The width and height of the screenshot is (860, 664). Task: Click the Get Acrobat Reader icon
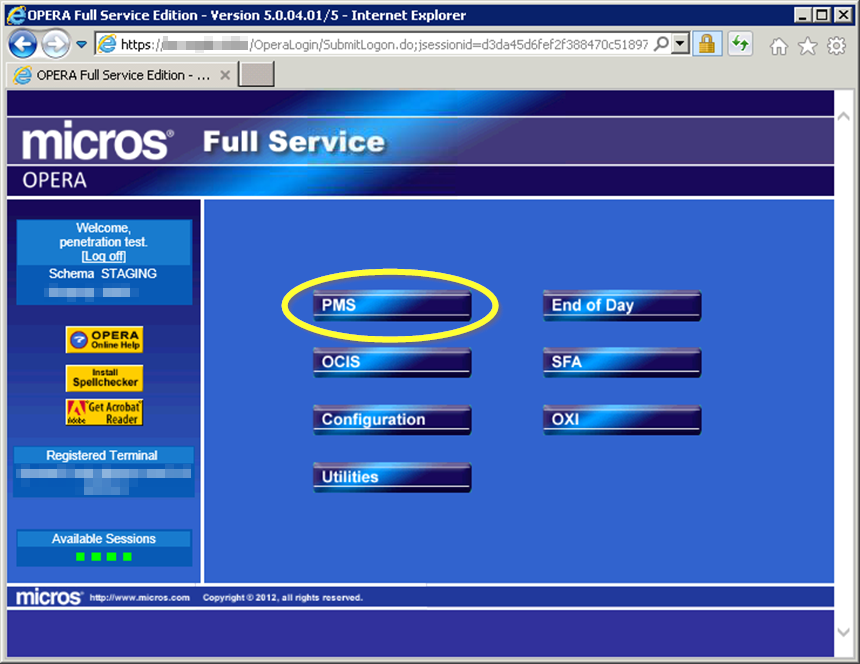(104, 413)
